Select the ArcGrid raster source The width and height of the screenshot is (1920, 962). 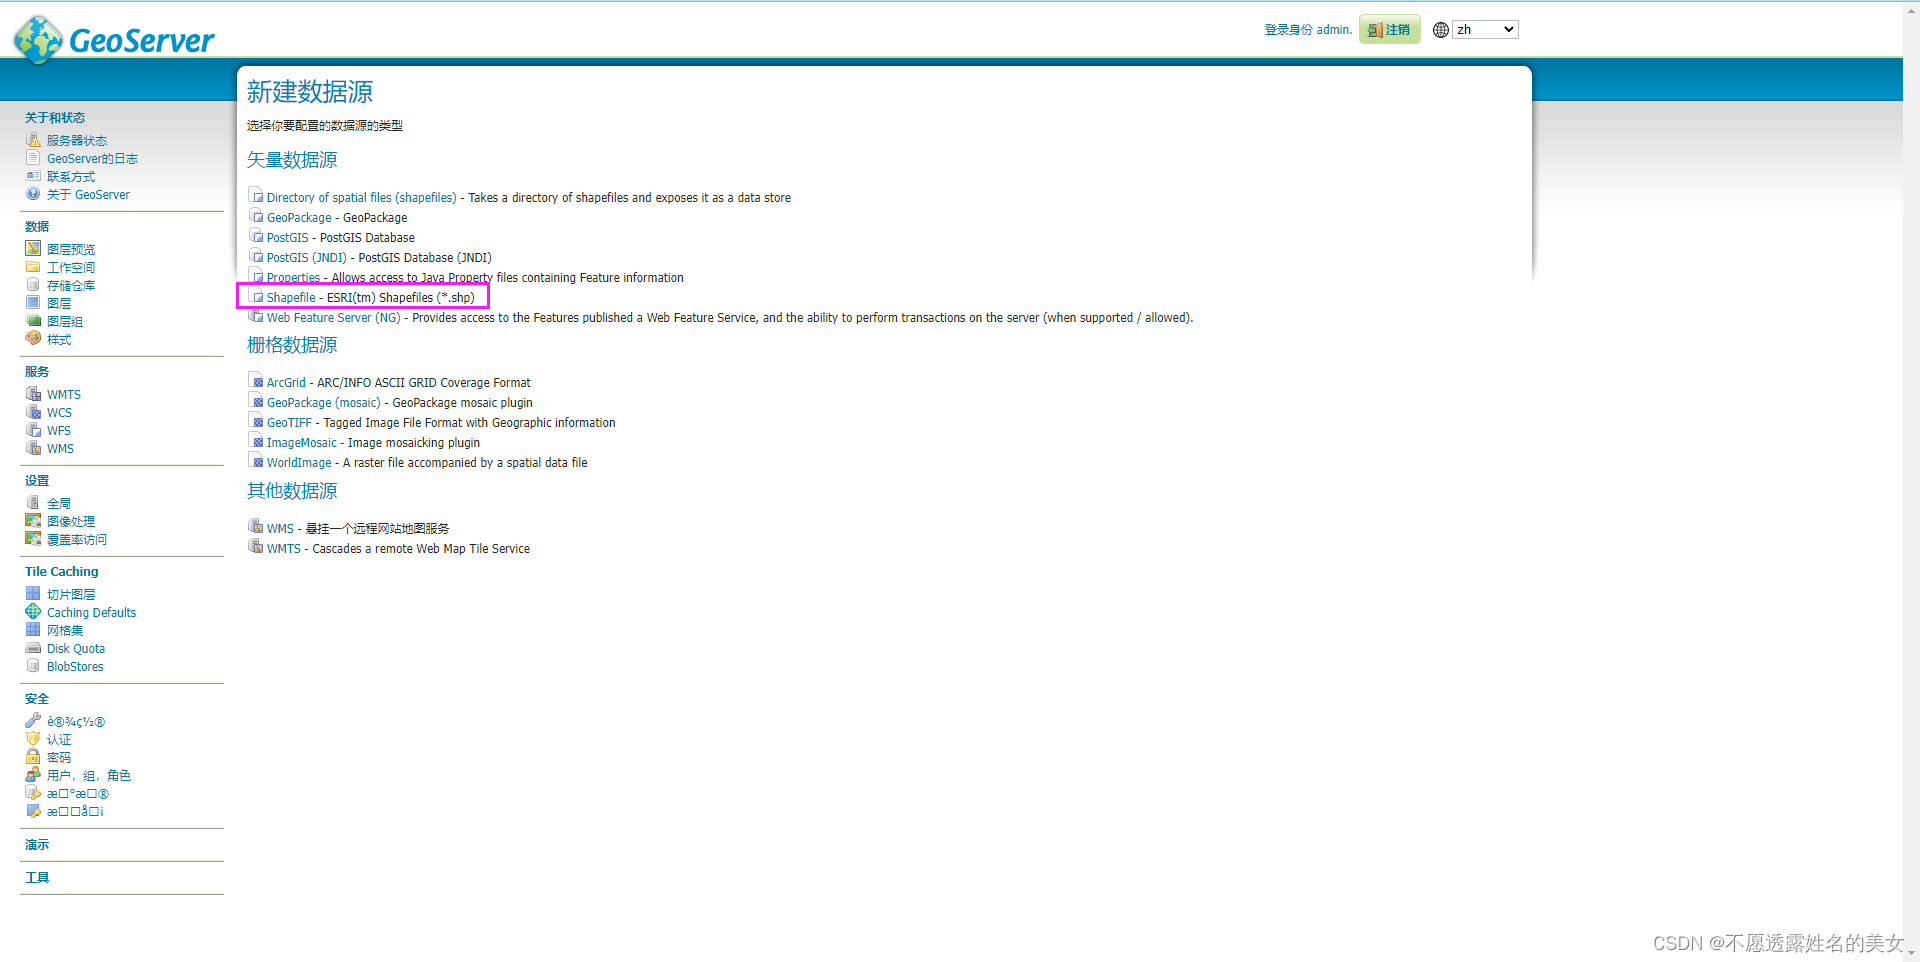(286, 383)
